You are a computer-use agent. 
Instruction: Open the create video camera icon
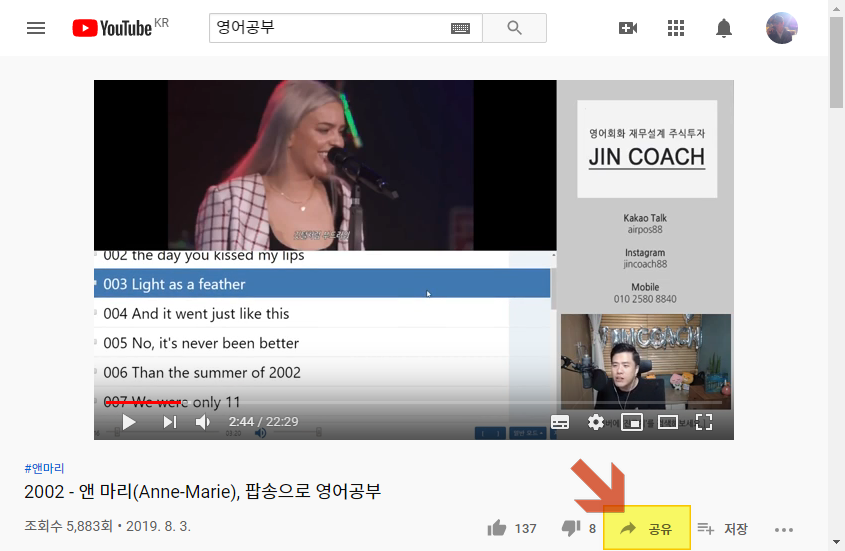(x=628, y=28)
